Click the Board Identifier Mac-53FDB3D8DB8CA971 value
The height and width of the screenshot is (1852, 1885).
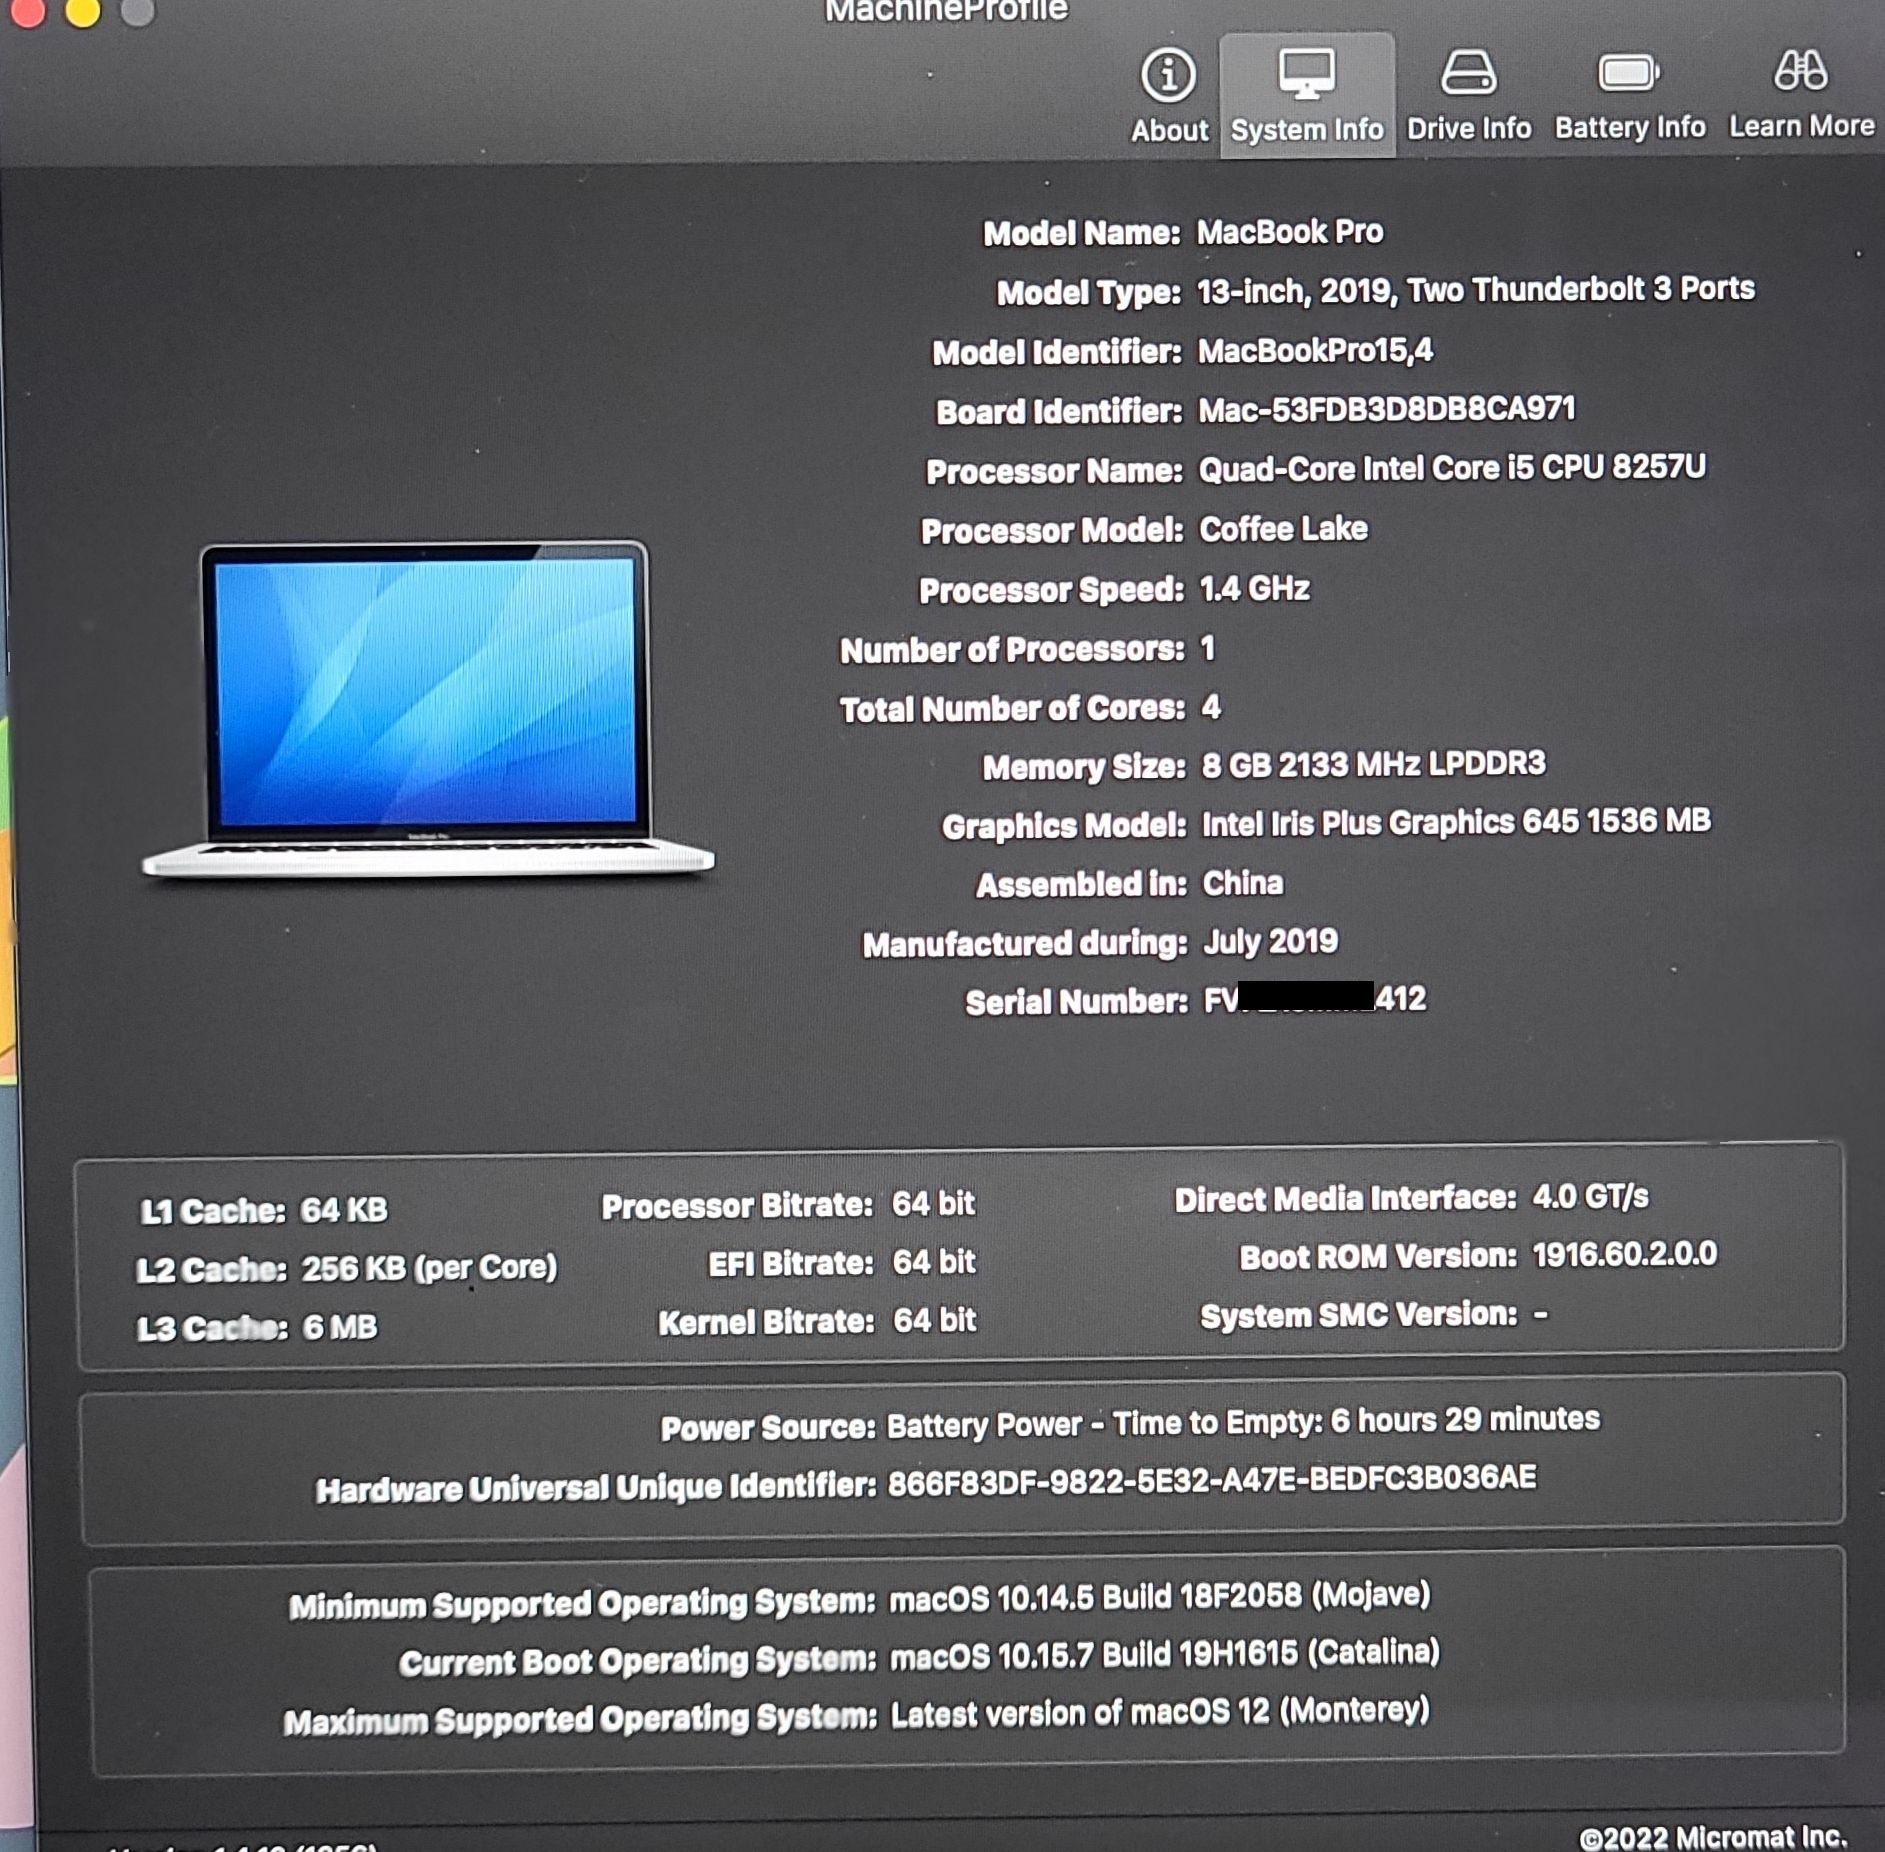click(1386, 409)
